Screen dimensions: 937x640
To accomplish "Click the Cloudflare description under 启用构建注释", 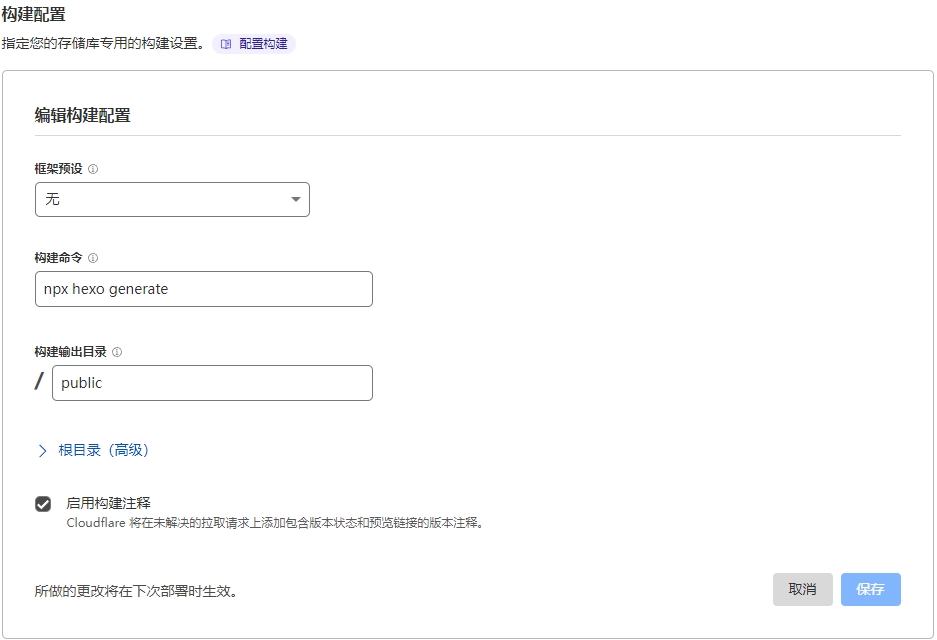I will pyautogui.click(x=275, y=522).
